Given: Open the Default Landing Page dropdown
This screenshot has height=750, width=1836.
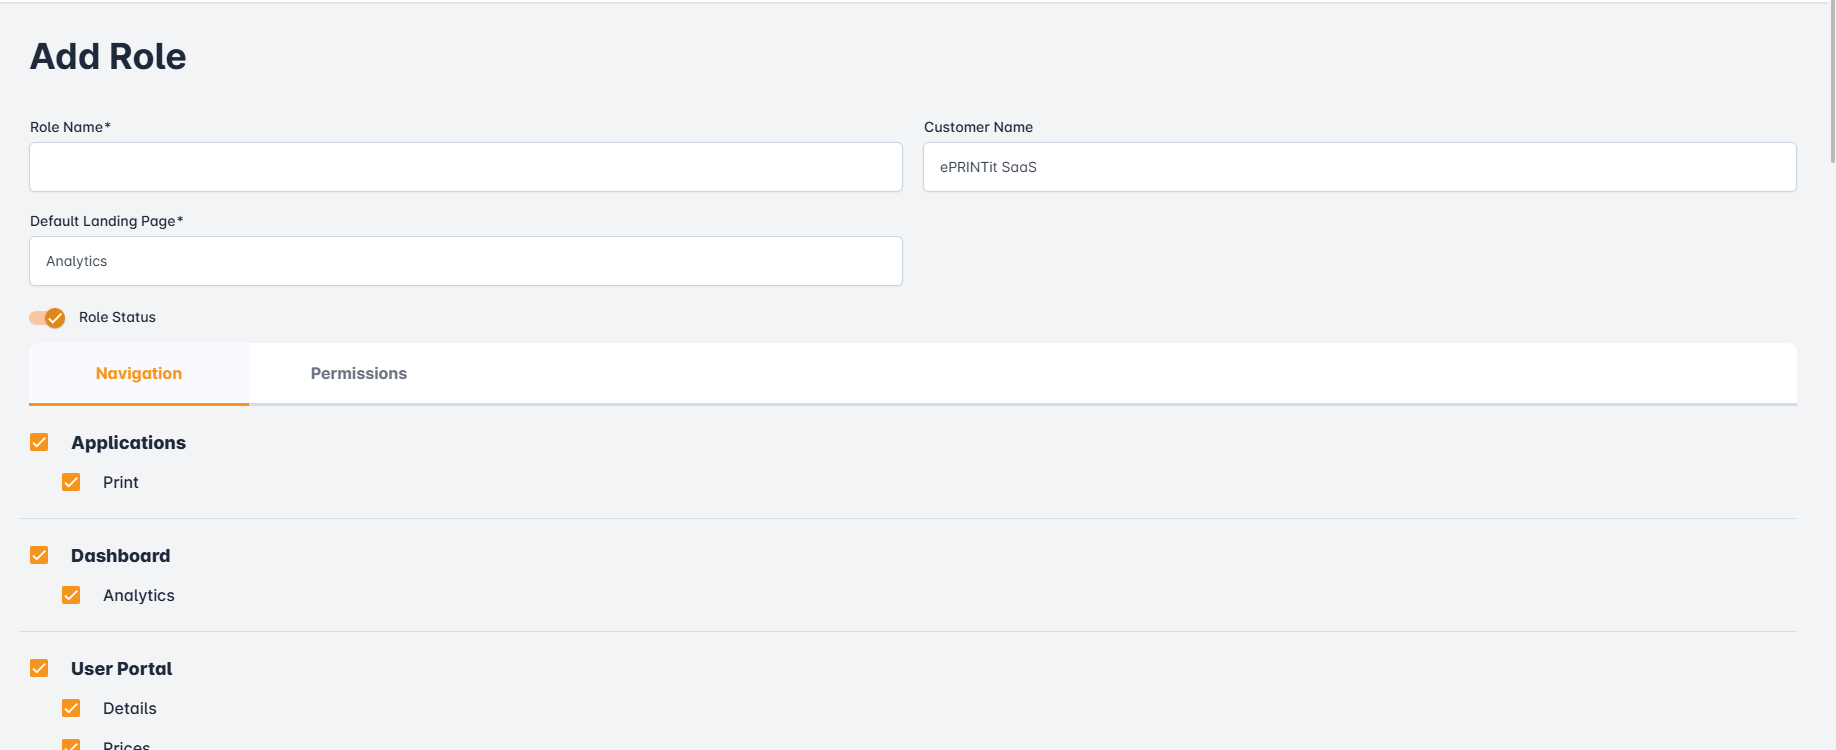Looking at the screenshot, I should 465,261.
